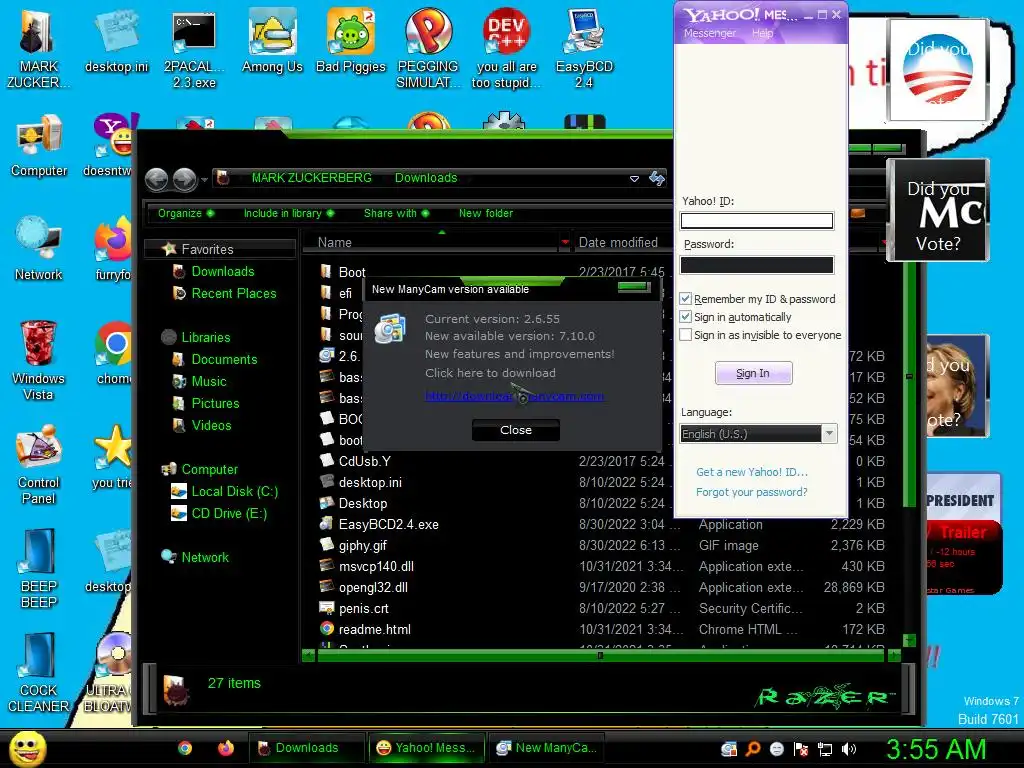Click the Explorer back navigation arrow
The height and width of the screenshot is (768, 1024).
[x=156, y=179]
